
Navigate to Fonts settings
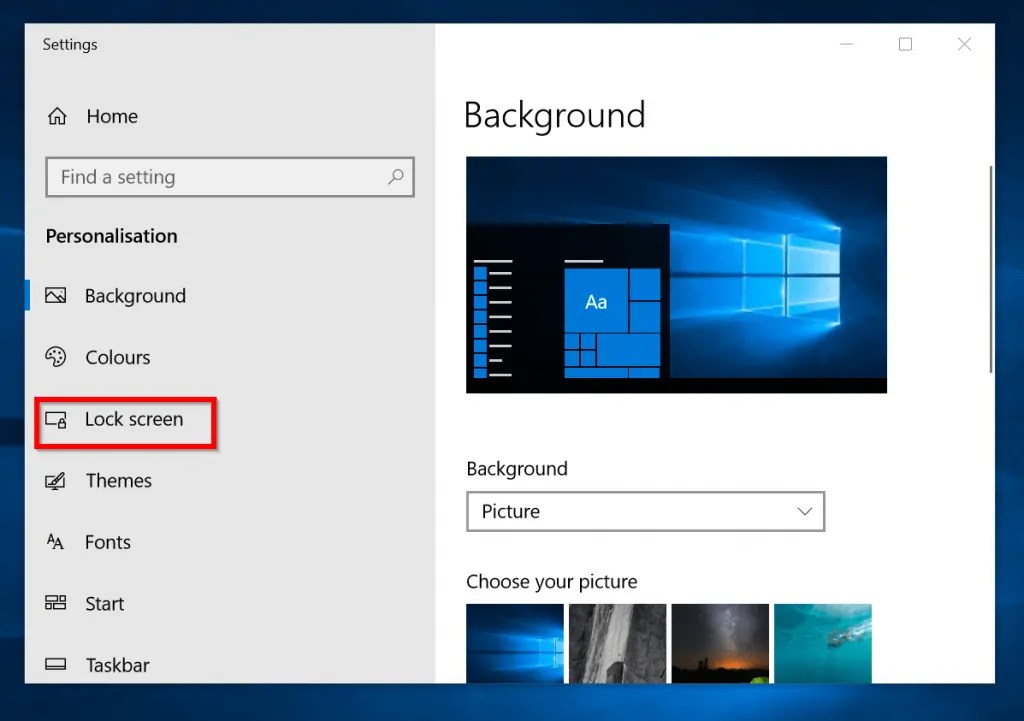click(108, 542)
